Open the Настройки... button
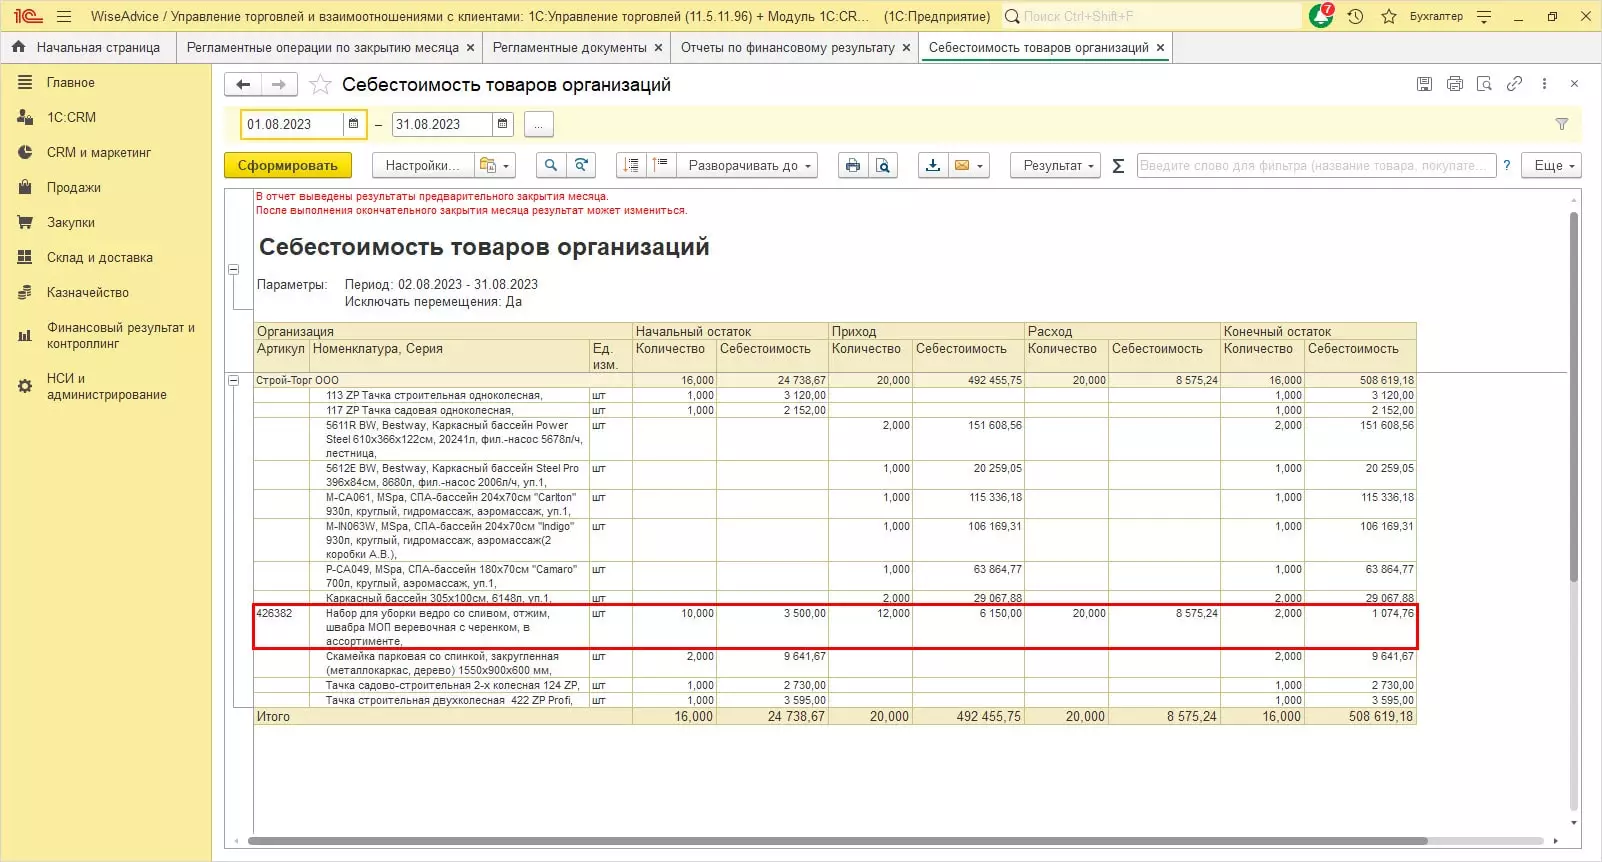1602x862 pixels. pyautogui.click(x=422, y=166)
